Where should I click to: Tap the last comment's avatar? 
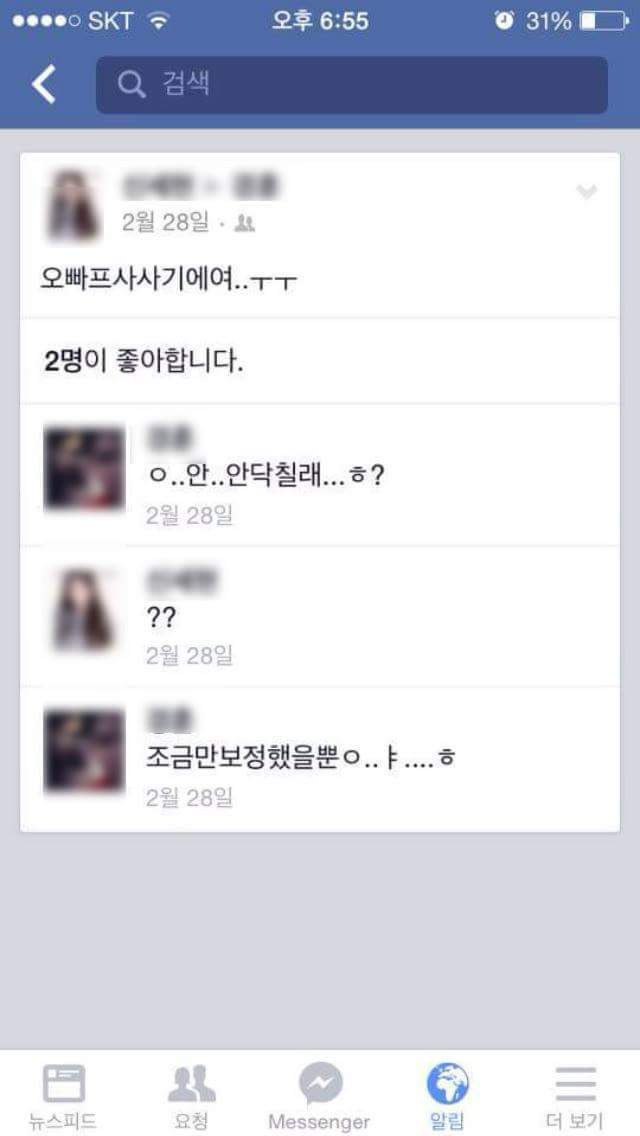point(84,751)
